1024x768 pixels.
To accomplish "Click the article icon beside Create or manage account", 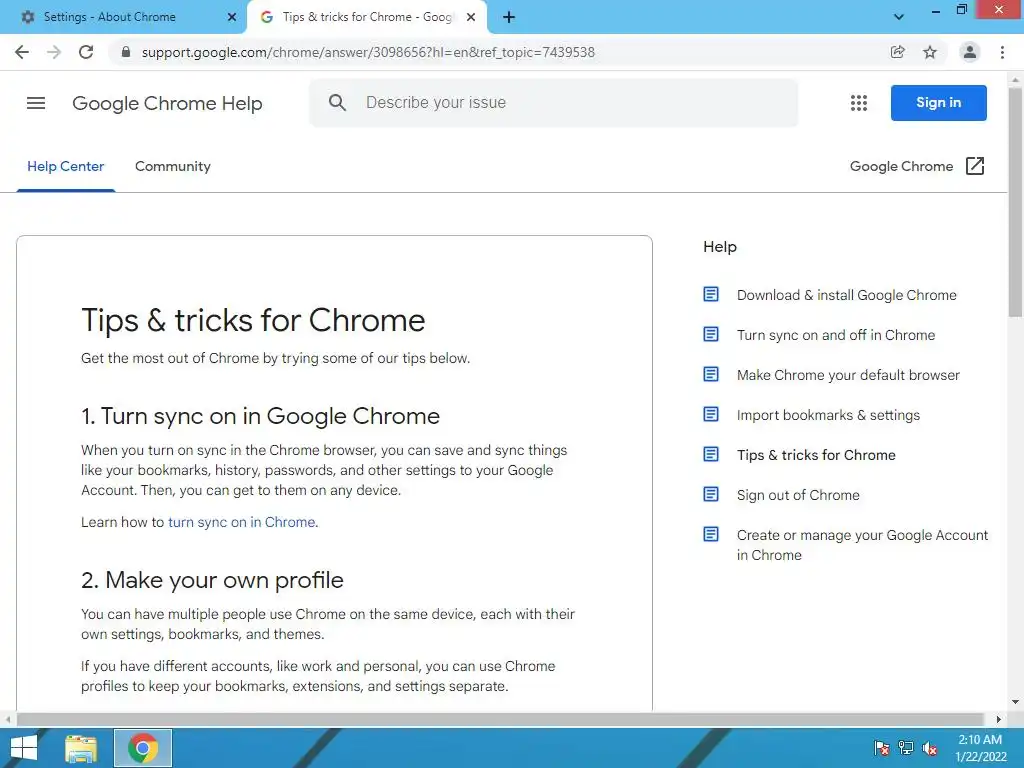I will tap(711, 534).
